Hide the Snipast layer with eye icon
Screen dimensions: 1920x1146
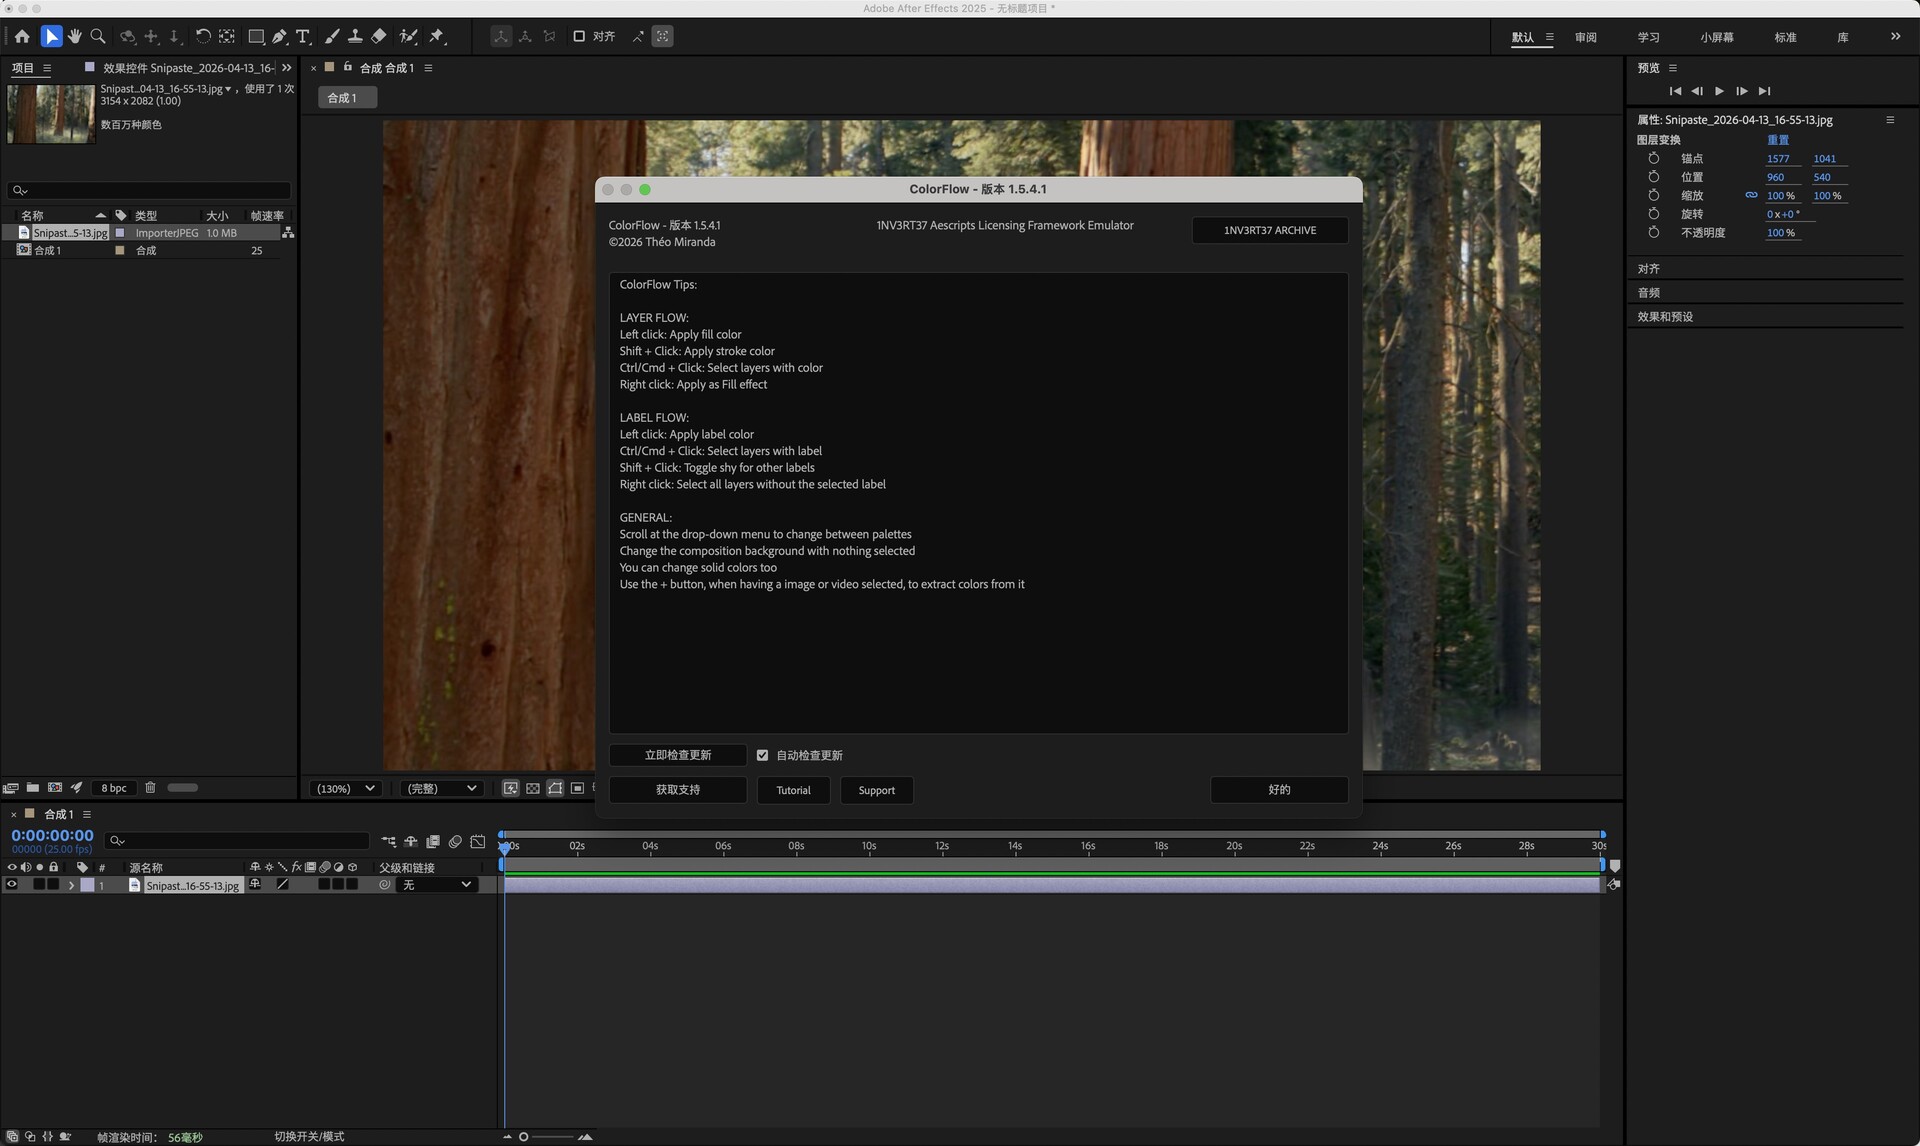point(12,885)
